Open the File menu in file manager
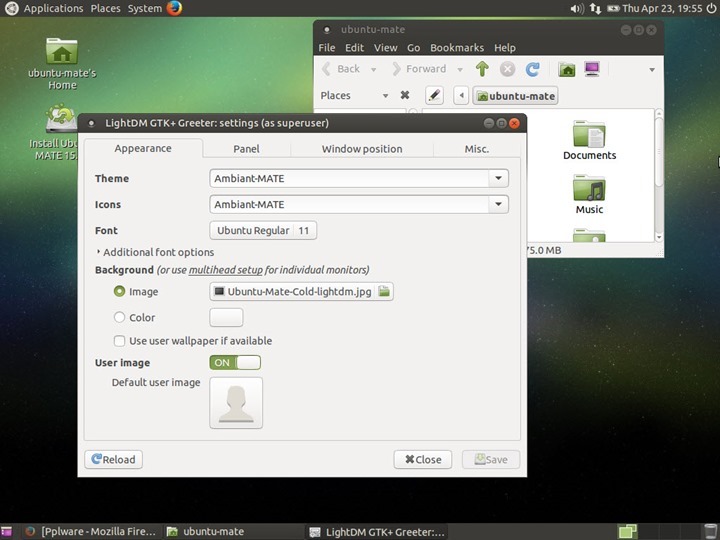The height and width of the screenshot is (540, 720). (326, 48)
